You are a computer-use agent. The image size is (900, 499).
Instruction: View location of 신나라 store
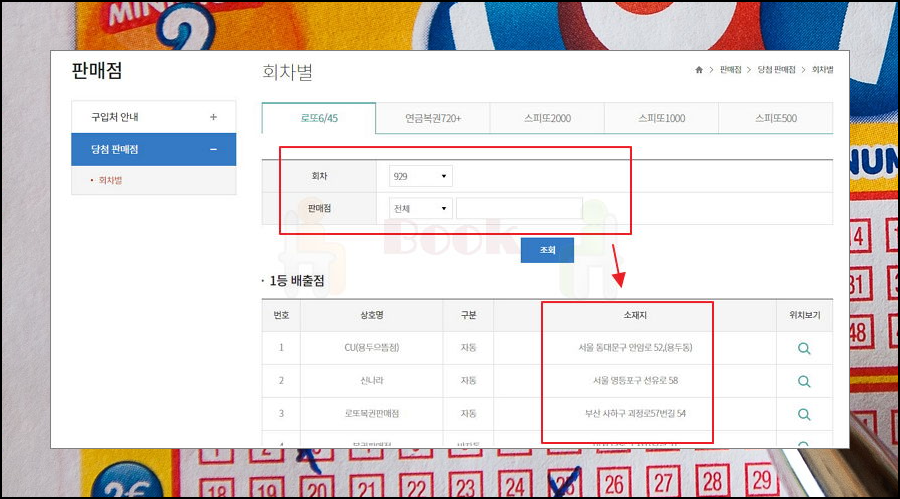[804, 381]
